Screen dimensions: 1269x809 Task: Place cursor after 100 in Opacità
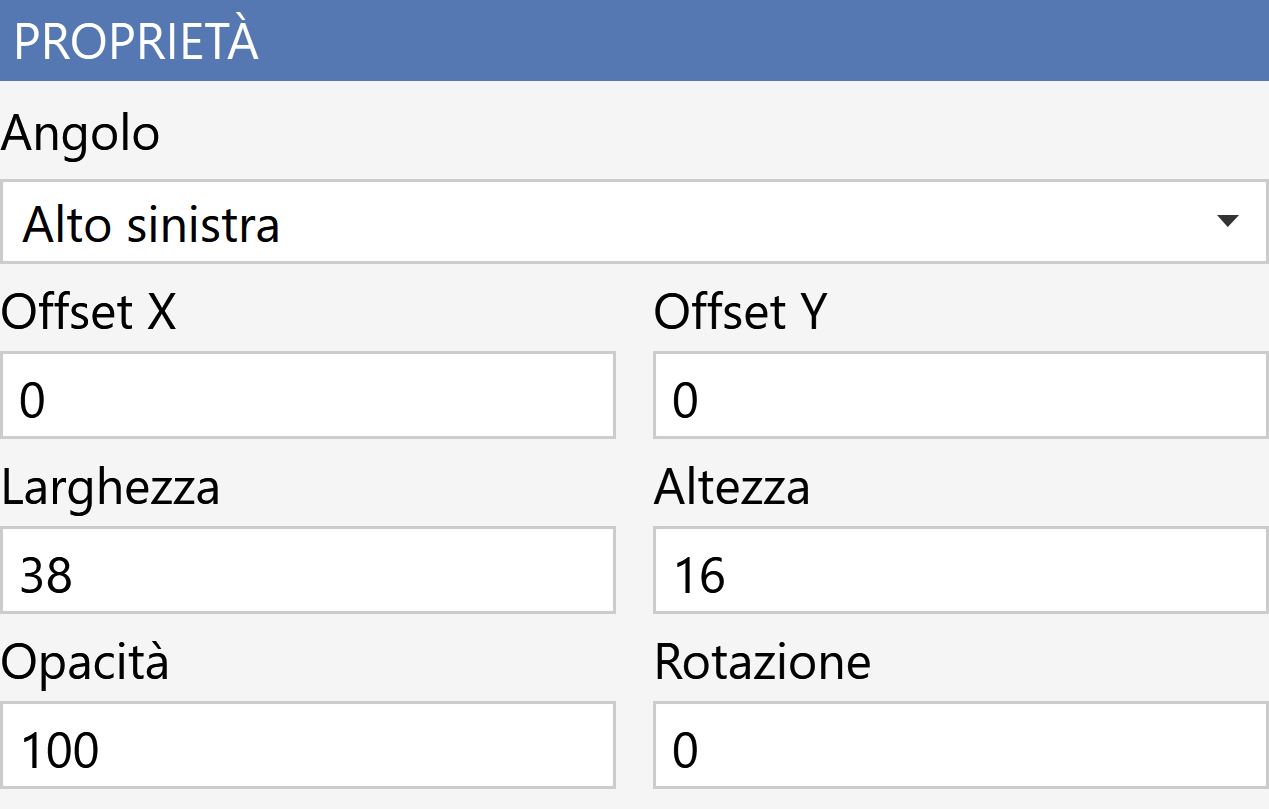click(x=101, y=750)
